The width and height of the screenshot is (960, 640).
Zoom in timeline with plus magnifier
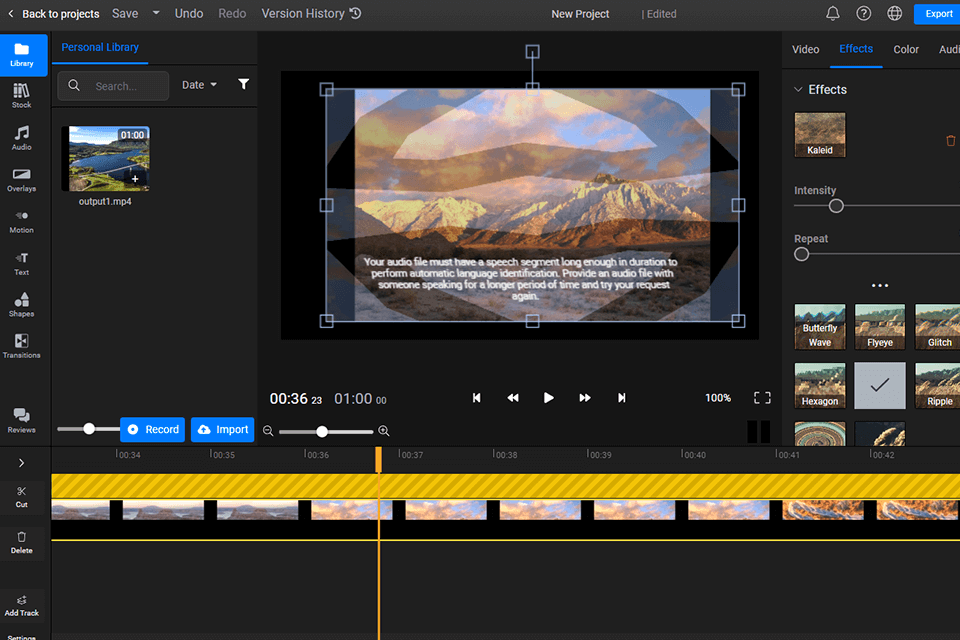(384, 431)
